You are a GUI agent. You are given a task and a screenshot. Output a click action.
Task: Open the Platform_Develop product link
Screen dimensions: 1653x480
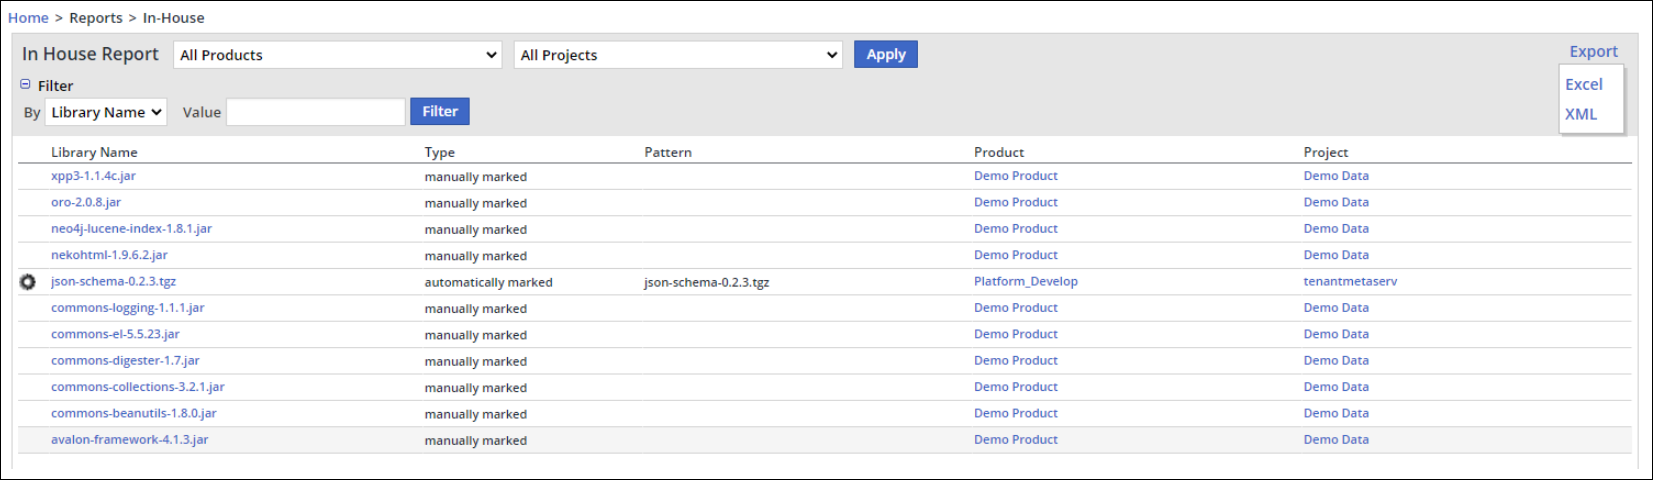(1025, 282)
